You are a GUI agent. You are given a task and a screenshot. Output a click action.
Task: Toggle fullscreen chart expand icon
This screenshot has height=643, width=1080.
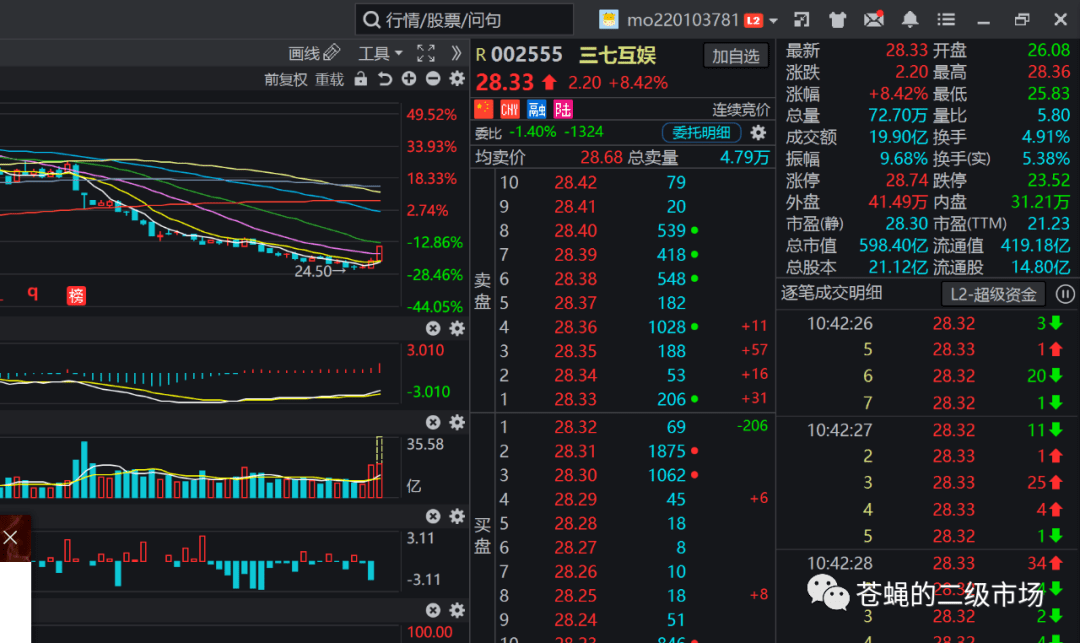[426, 53]
